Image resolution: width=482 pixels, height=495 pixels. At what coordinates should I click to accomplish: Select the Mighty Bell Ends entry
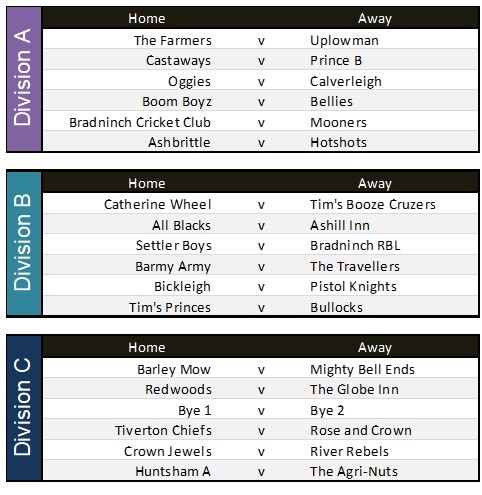[x=362, y=369]
